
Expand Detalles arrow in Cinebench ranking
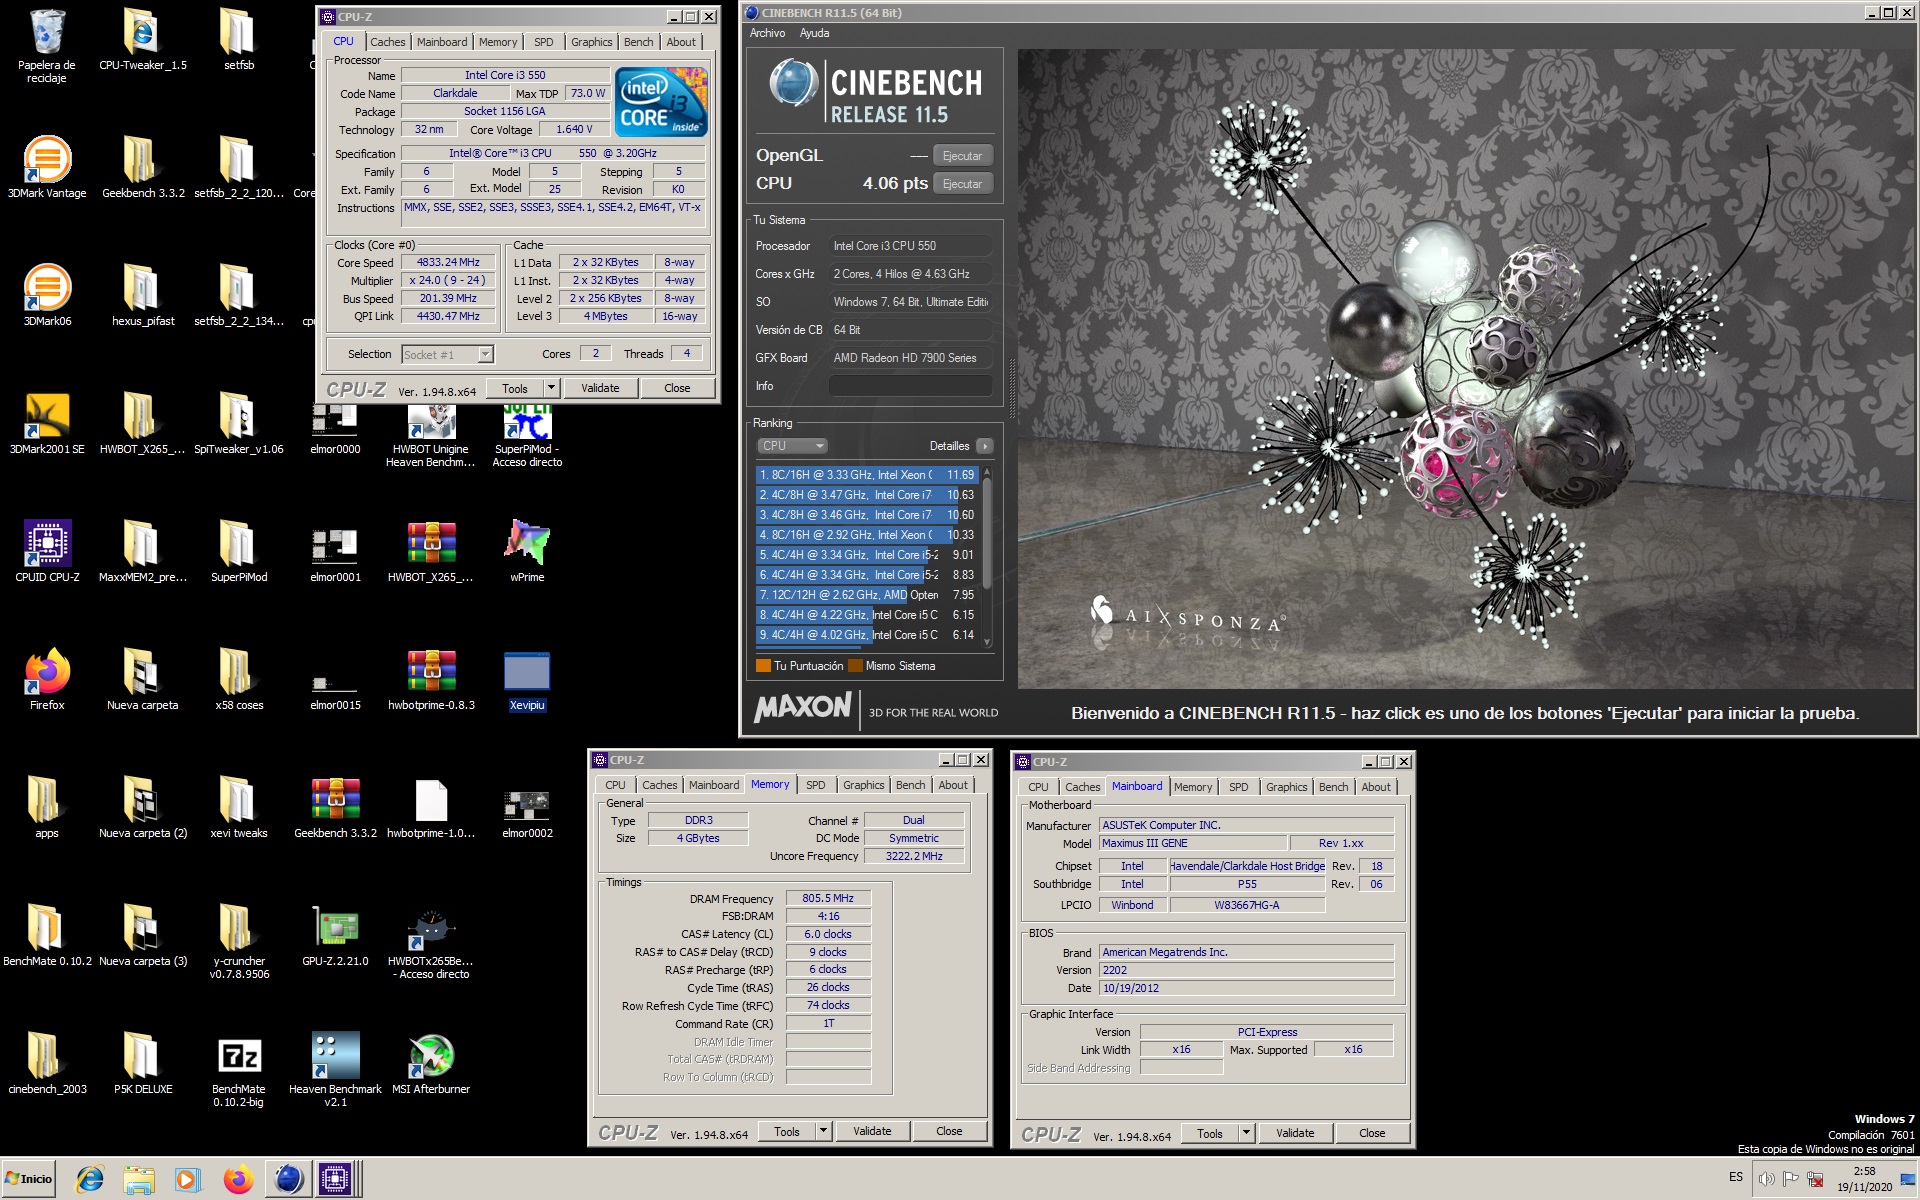(984, 446)
